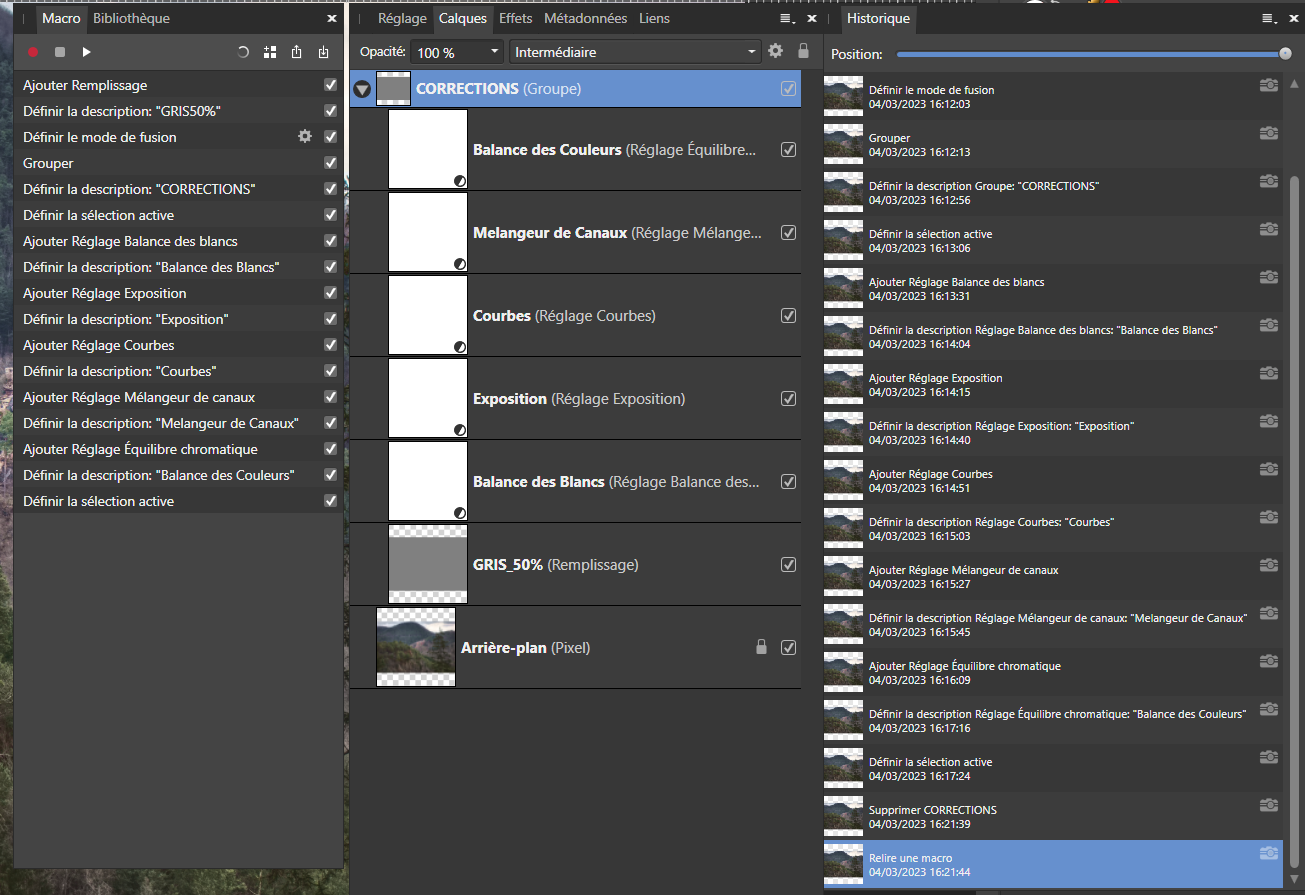Add macro to library icon
Screen dimensions: 1305x895
(x=270, y=52)
